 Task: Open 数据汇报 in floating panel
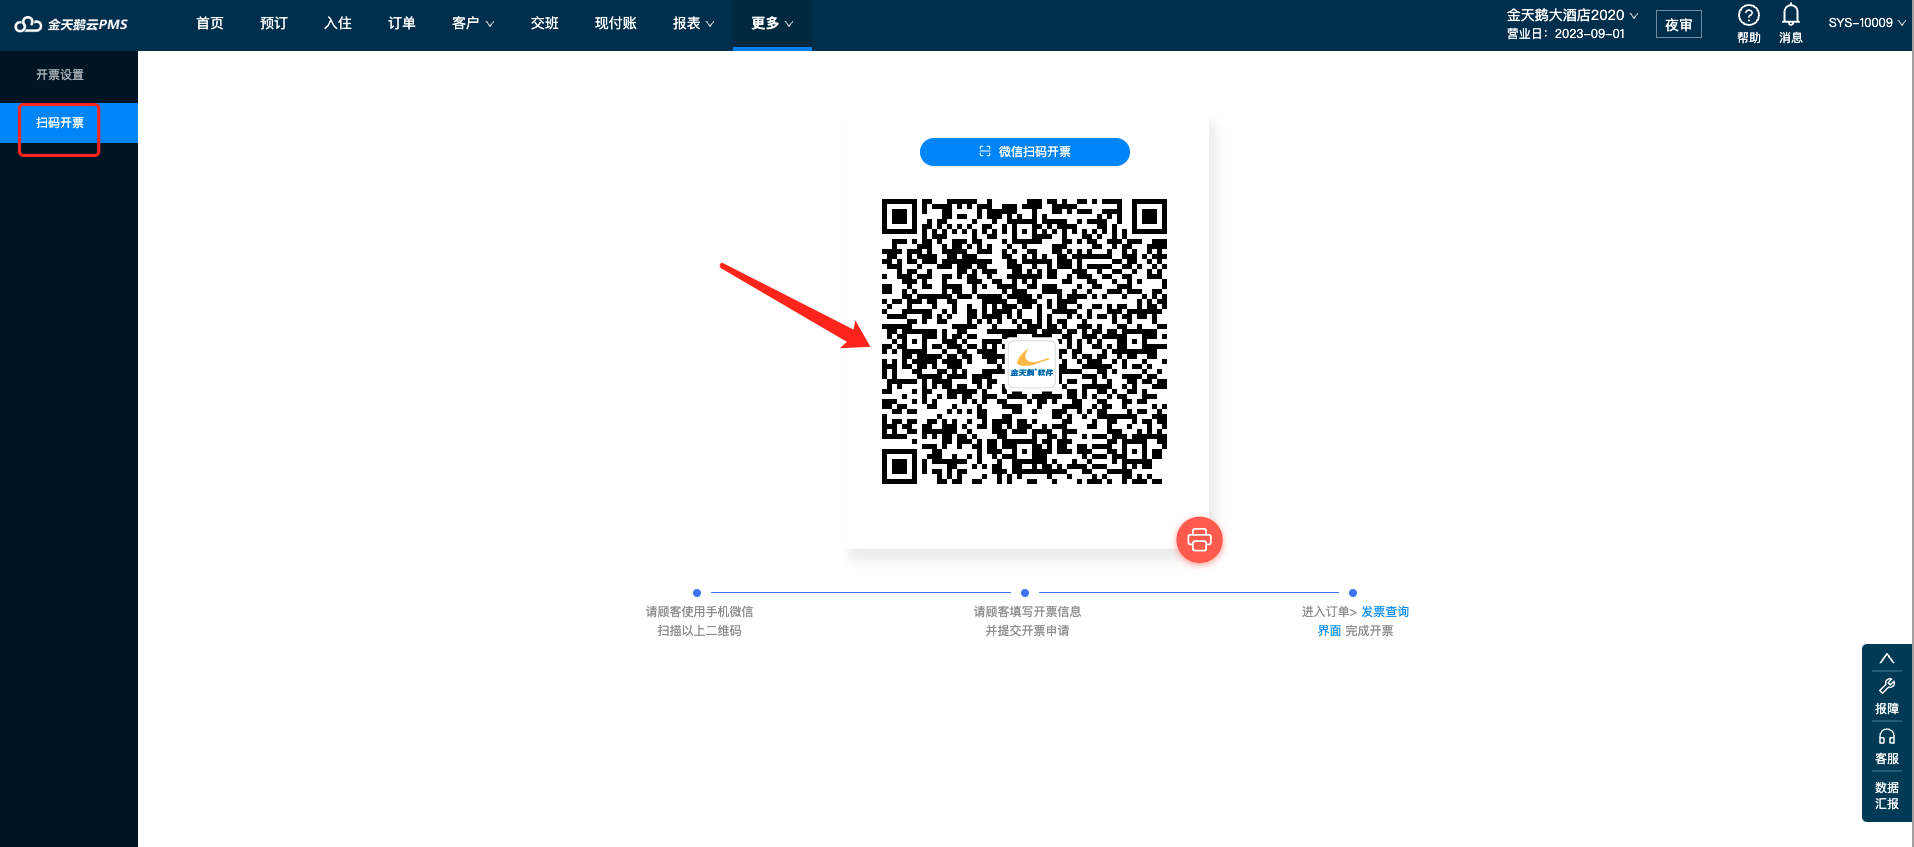tap(1887, 796)
